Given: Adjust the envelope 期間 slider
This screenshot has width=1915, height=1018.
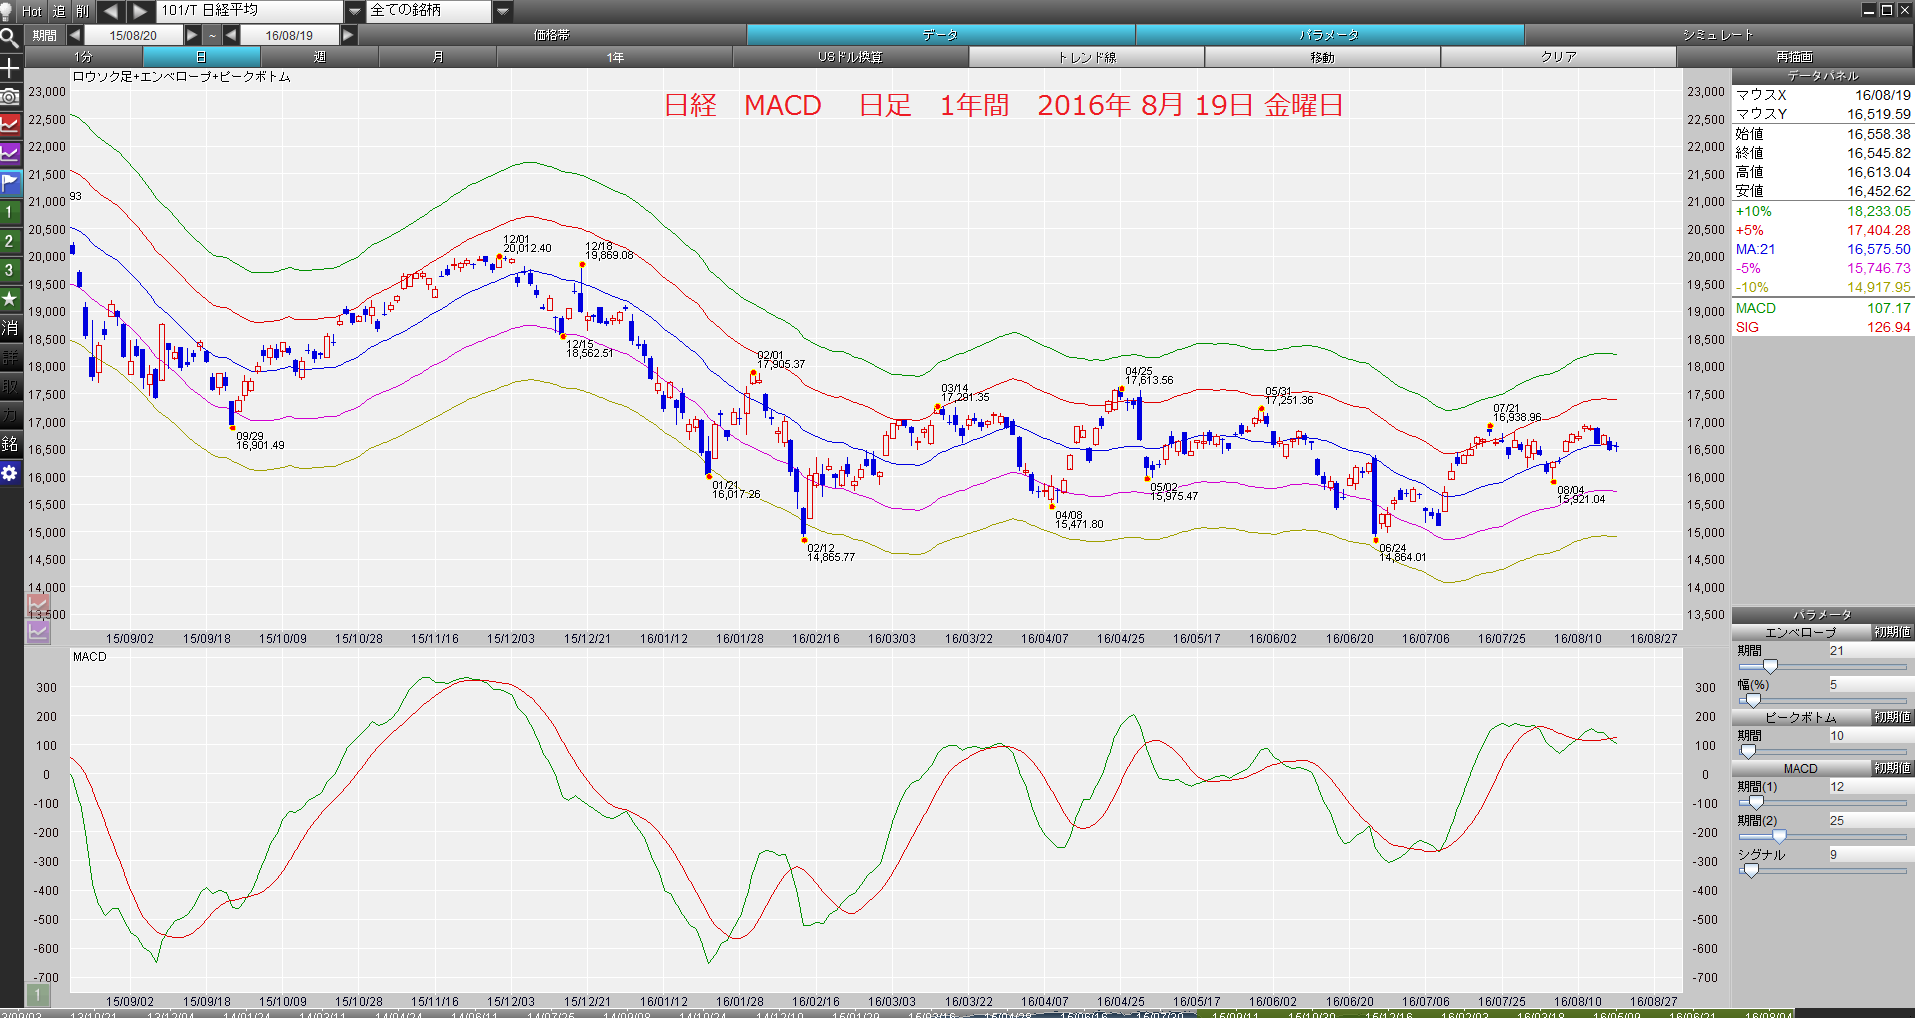Looking at the screenshot, I should point(1770,666).
